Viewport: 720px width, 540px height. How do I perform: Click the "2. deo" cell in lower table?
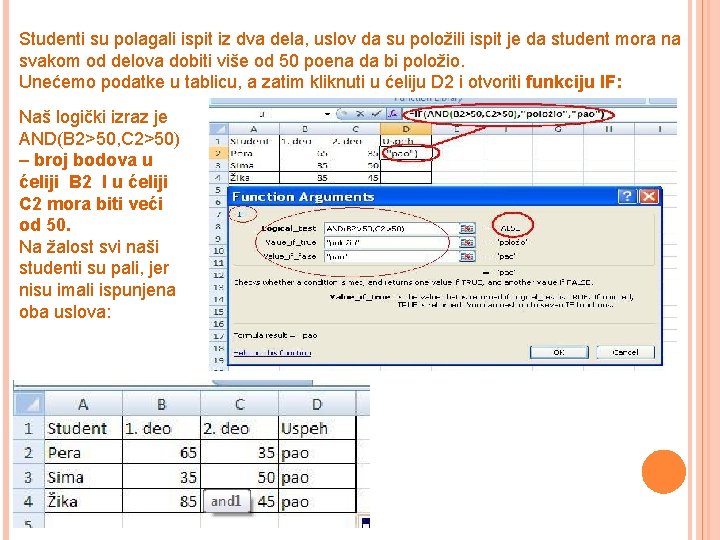[x=239, y=428]
